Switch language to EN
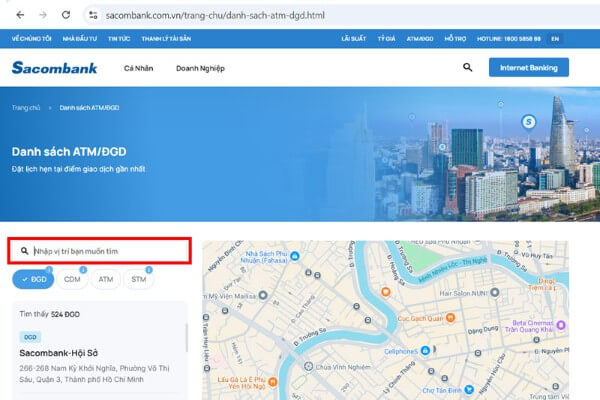The image size is (600, 400). coord(555,39)
